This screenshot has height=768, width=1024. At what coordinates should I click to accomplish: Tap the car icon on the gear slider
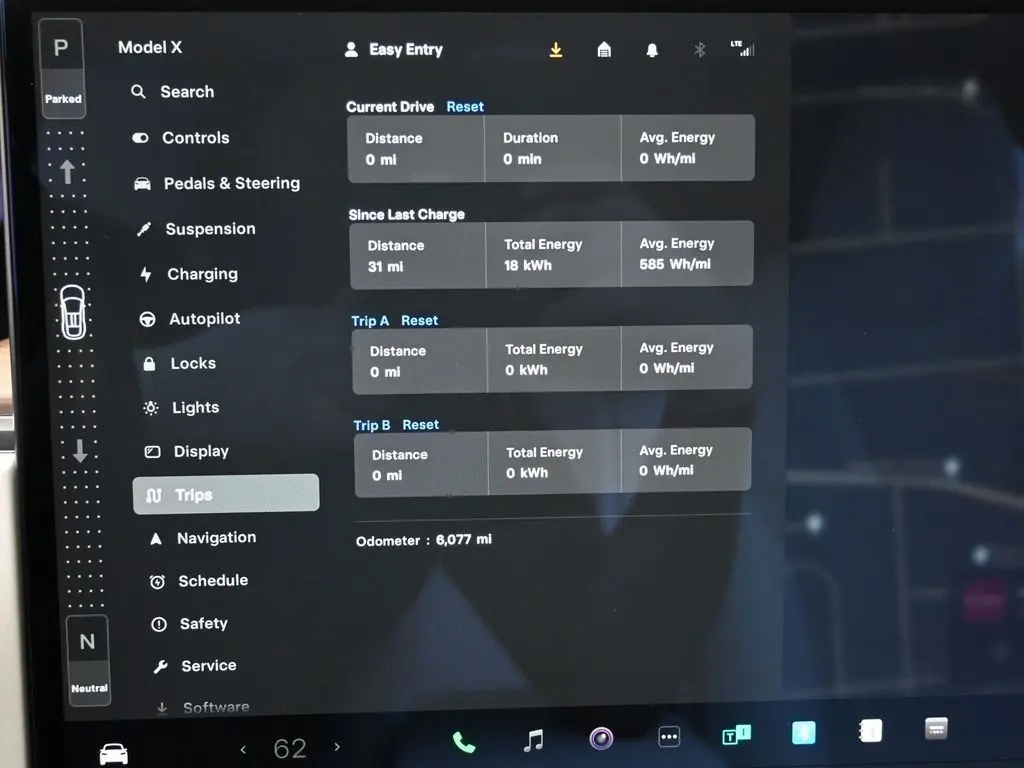coord(72,312)
